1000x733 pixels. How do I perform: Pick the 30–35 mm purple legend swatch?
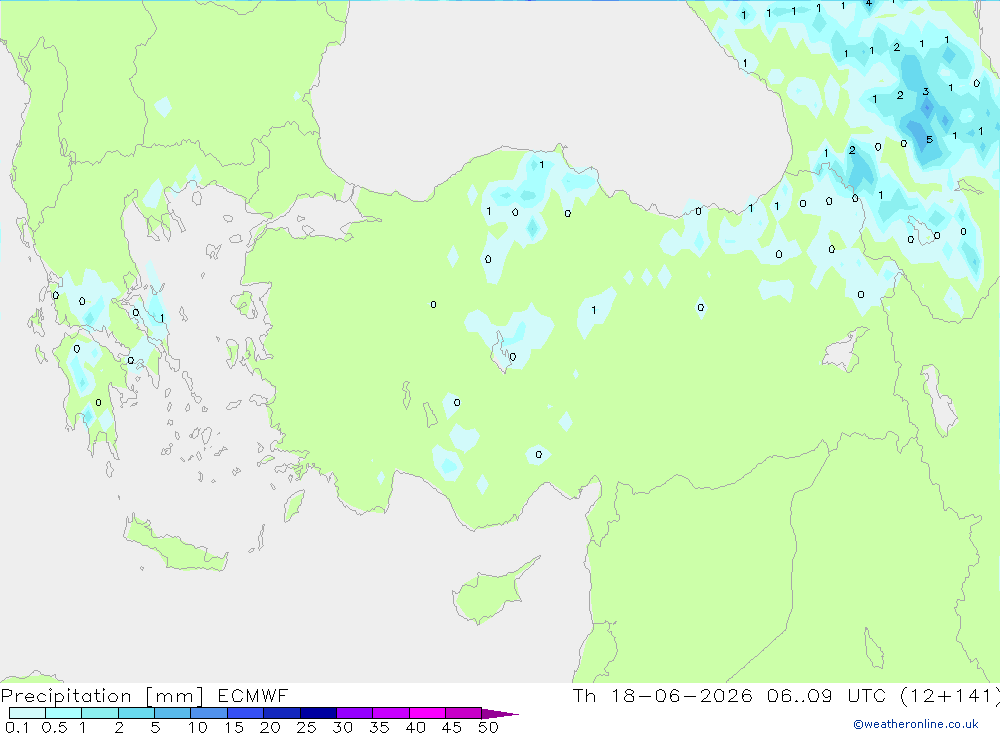click(x=354, y=713)
